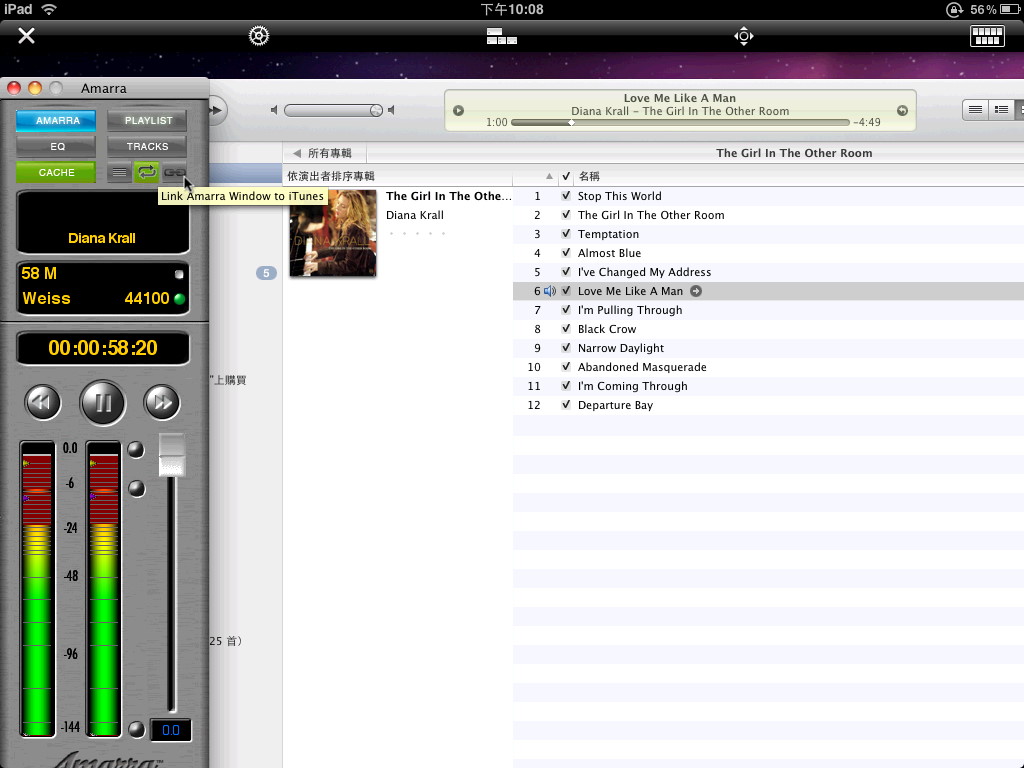The image size is (1024, 768).
Task: Click elapsed time 1:00 label
Action: point(496,122)
